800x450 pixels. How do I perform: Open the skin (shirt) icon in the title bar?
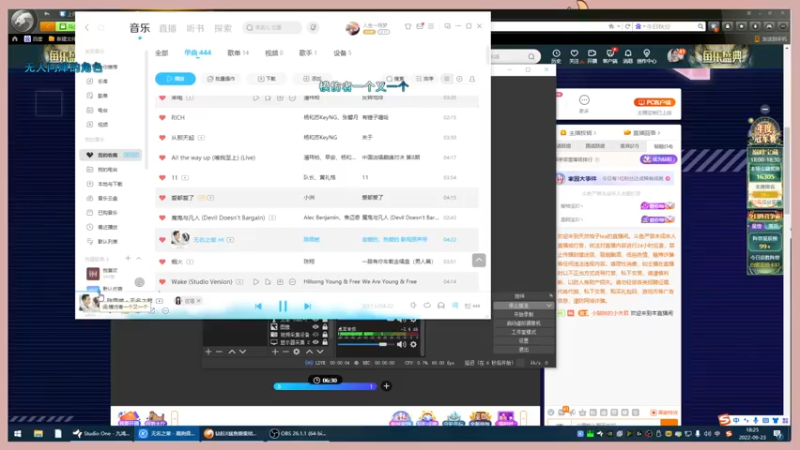[x=408, y=26]
